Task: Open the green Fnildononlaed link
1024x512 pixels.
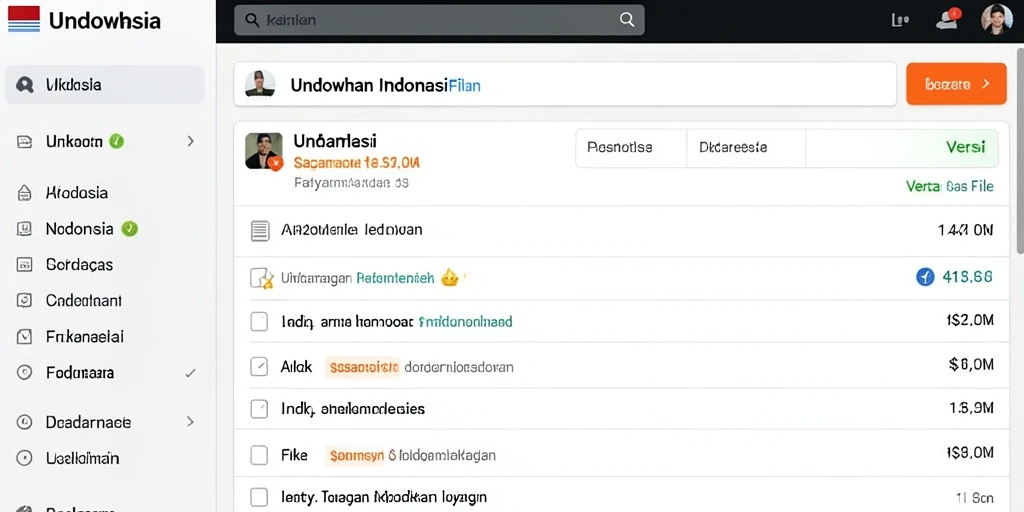Action: click(465, 321)
